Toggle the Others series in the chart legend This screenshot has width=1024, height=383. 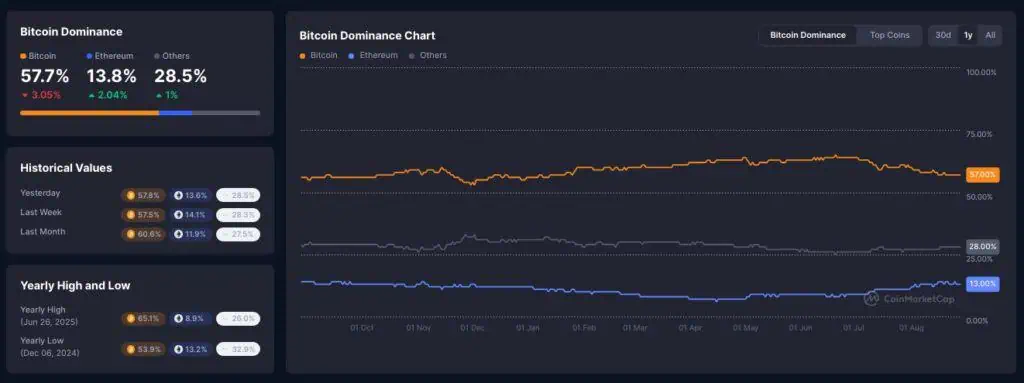pyautogui.click(x=428, y=56)
